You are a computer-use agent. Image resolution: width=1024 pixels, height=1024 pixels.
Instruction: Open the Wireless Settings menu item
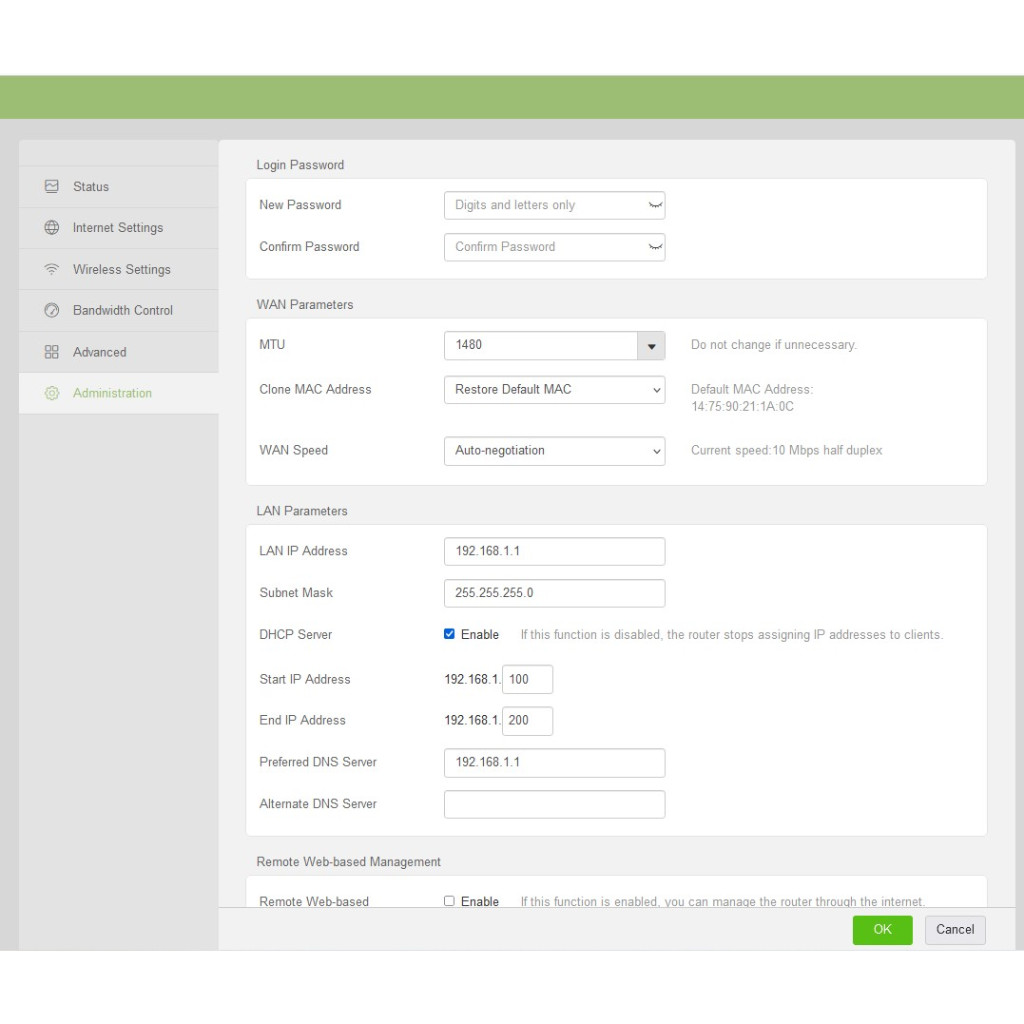tap(121, 270)
